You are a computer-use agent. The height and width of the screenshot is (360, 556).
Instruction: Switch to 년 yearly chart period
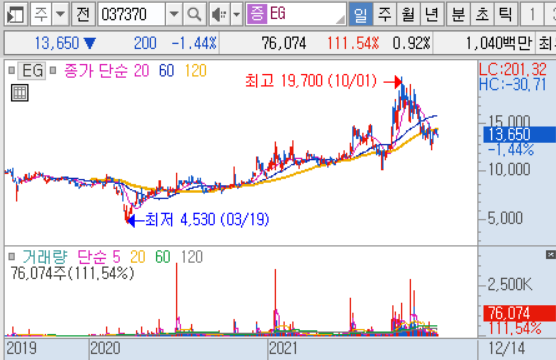coord(432,15)
